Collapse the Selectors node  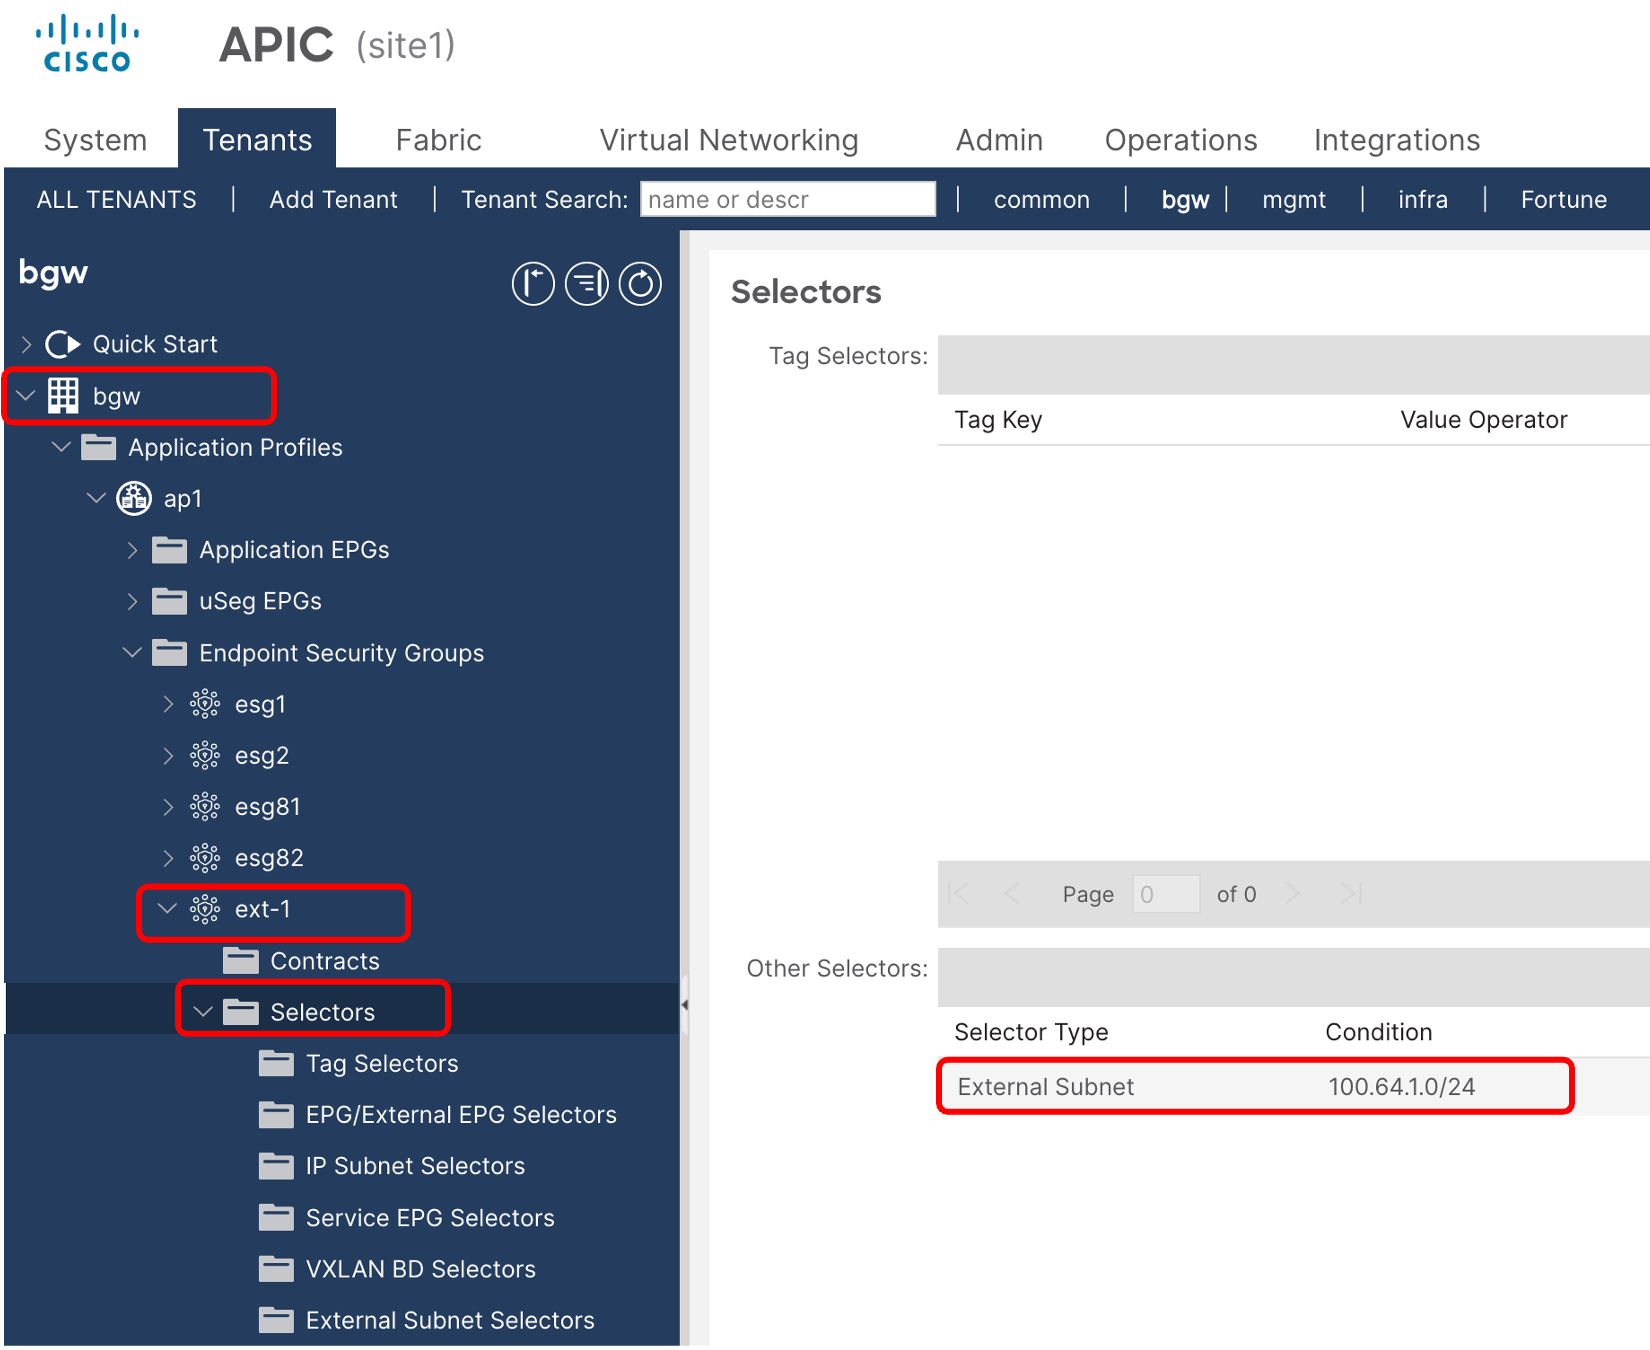(203, 1012)
